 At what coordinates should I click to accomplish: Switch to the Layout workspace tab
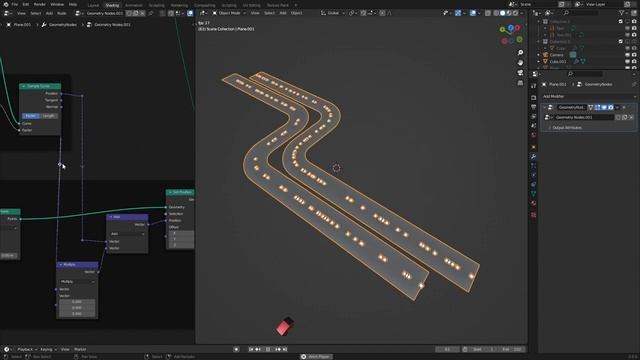click(93, 5)
